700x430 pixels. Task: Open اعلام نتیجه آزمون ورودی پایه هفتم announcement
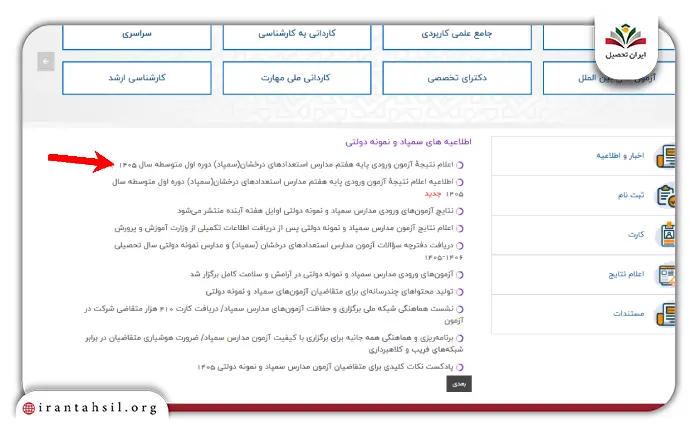286,165
